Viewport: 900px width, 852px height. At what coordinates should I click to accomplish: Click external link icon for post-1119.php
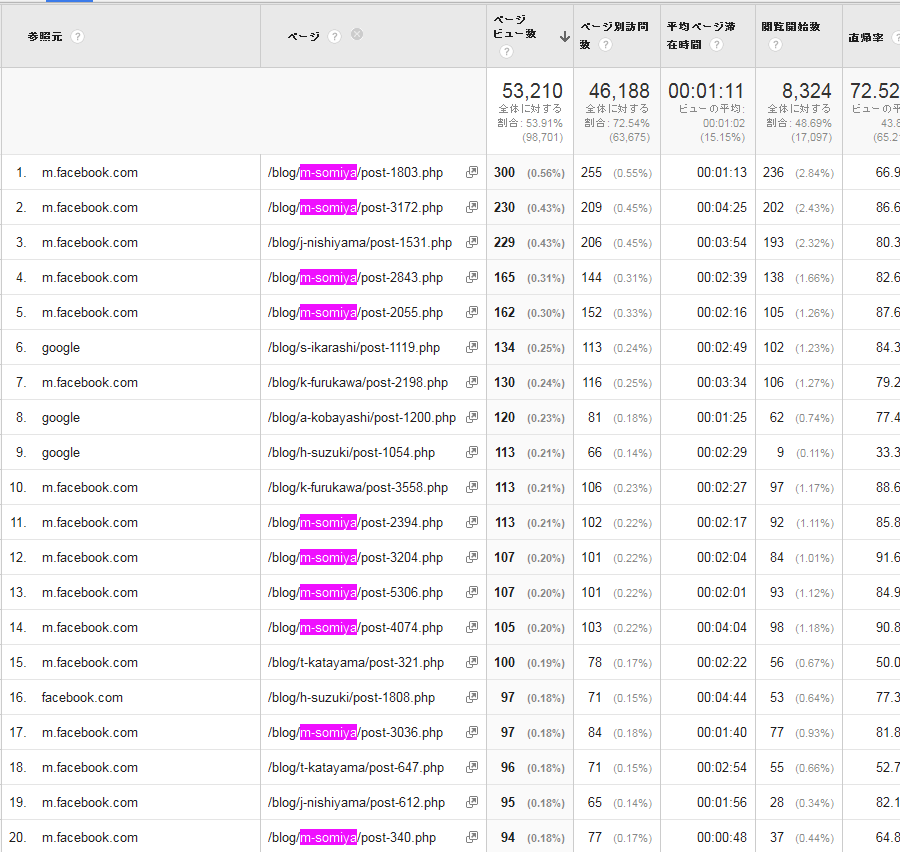coord(472,348)
